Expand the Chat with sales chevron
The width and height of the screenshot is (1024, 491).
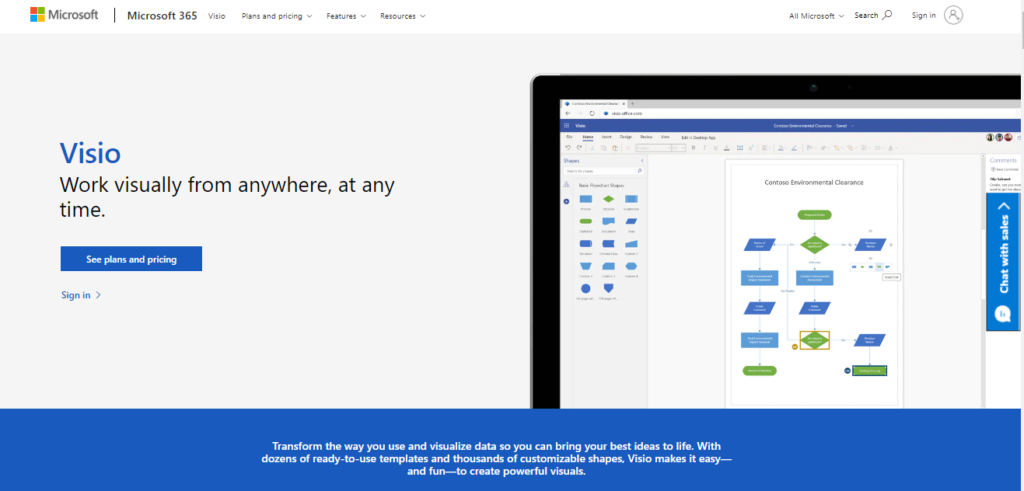pos(1003,207)
